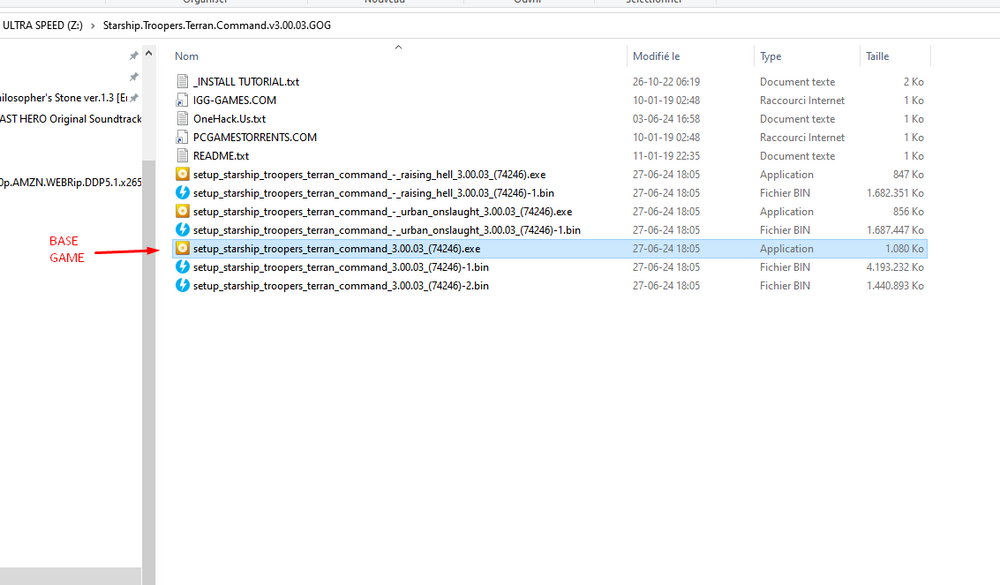The height and width of the screenshot is (585, 1000).
Task: Select terran_command_3.00.03_(74246)-1.bin file name
Action: coord(341,267)
